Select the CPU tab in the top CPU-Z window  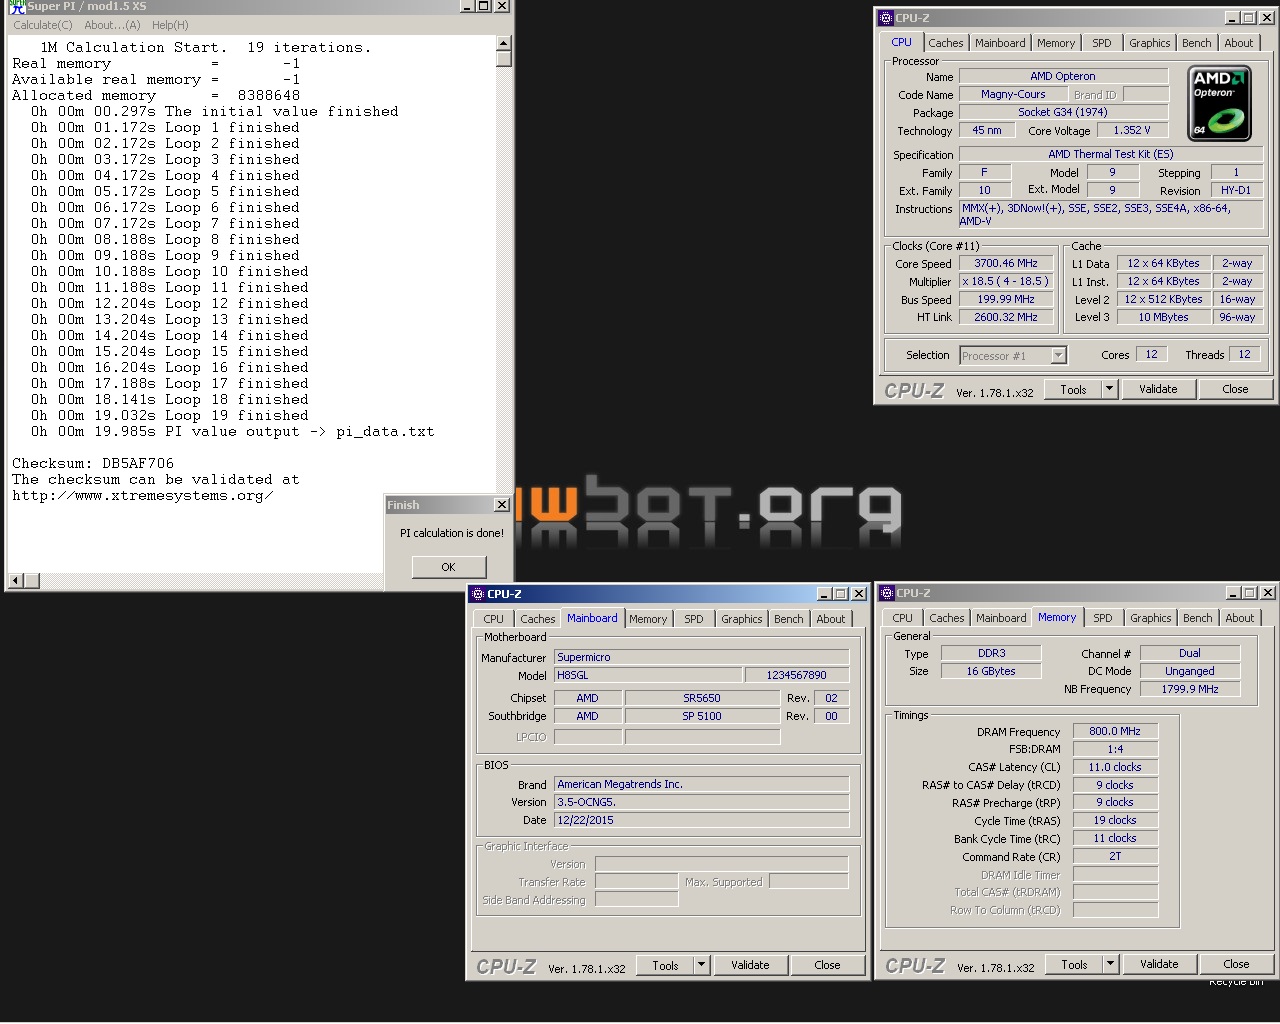901,42
